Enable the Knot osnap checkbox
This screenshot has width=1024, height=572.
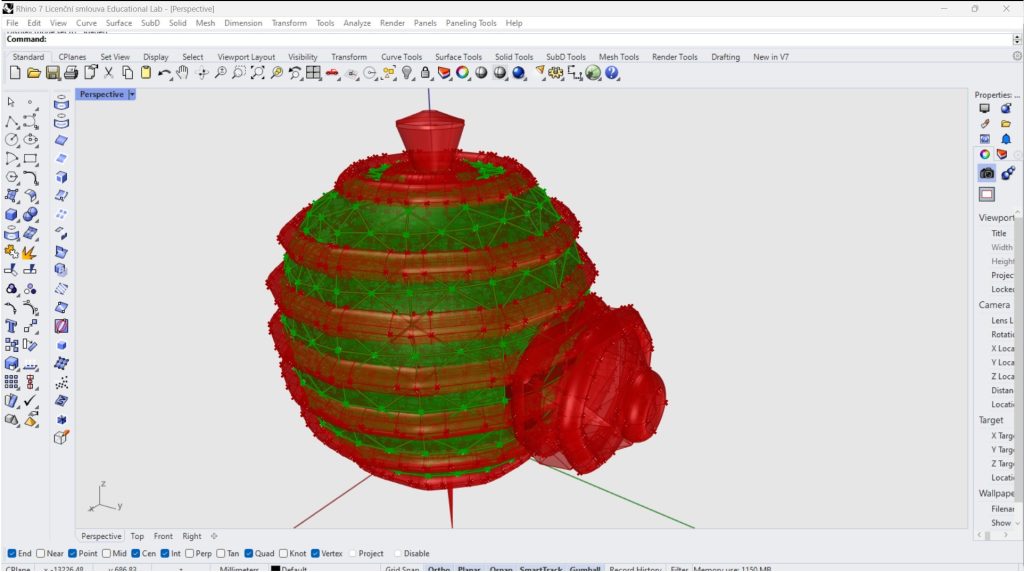point(283,554)
